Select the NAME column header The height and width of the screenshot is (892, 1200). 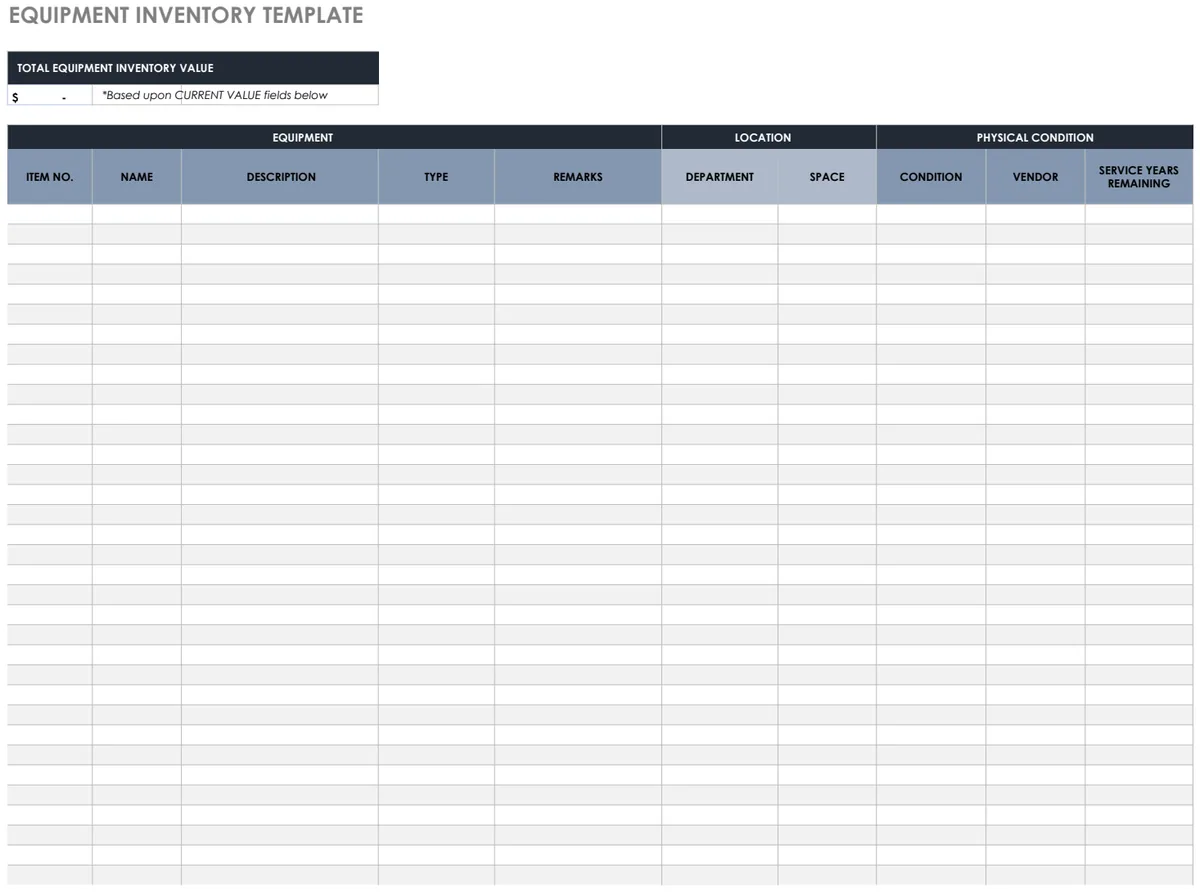[137, 177]
